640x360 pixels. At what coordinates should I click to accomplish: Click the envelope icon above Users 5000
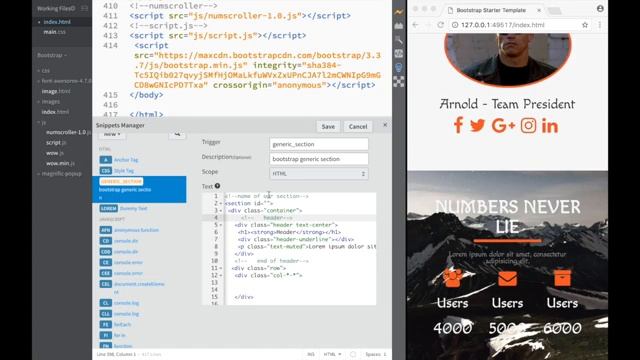[507, 278]
